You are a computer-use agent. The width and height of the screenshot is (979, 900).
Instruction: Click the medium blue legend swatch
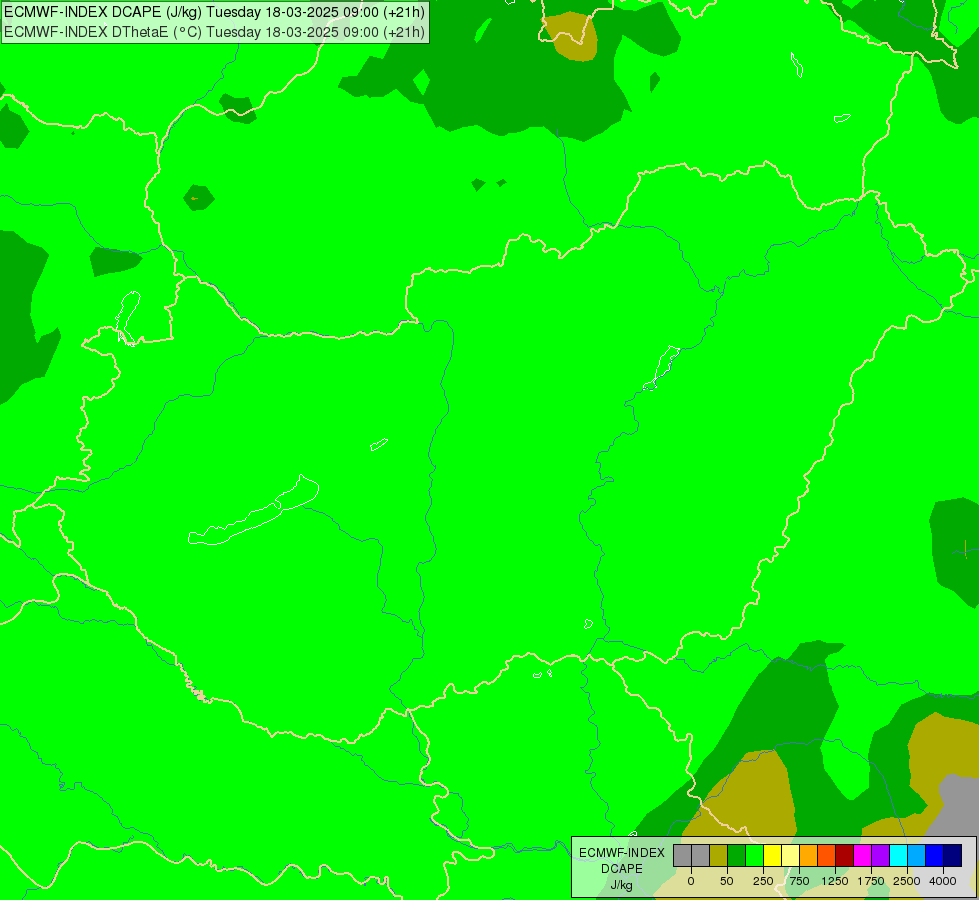click(935, 855)
